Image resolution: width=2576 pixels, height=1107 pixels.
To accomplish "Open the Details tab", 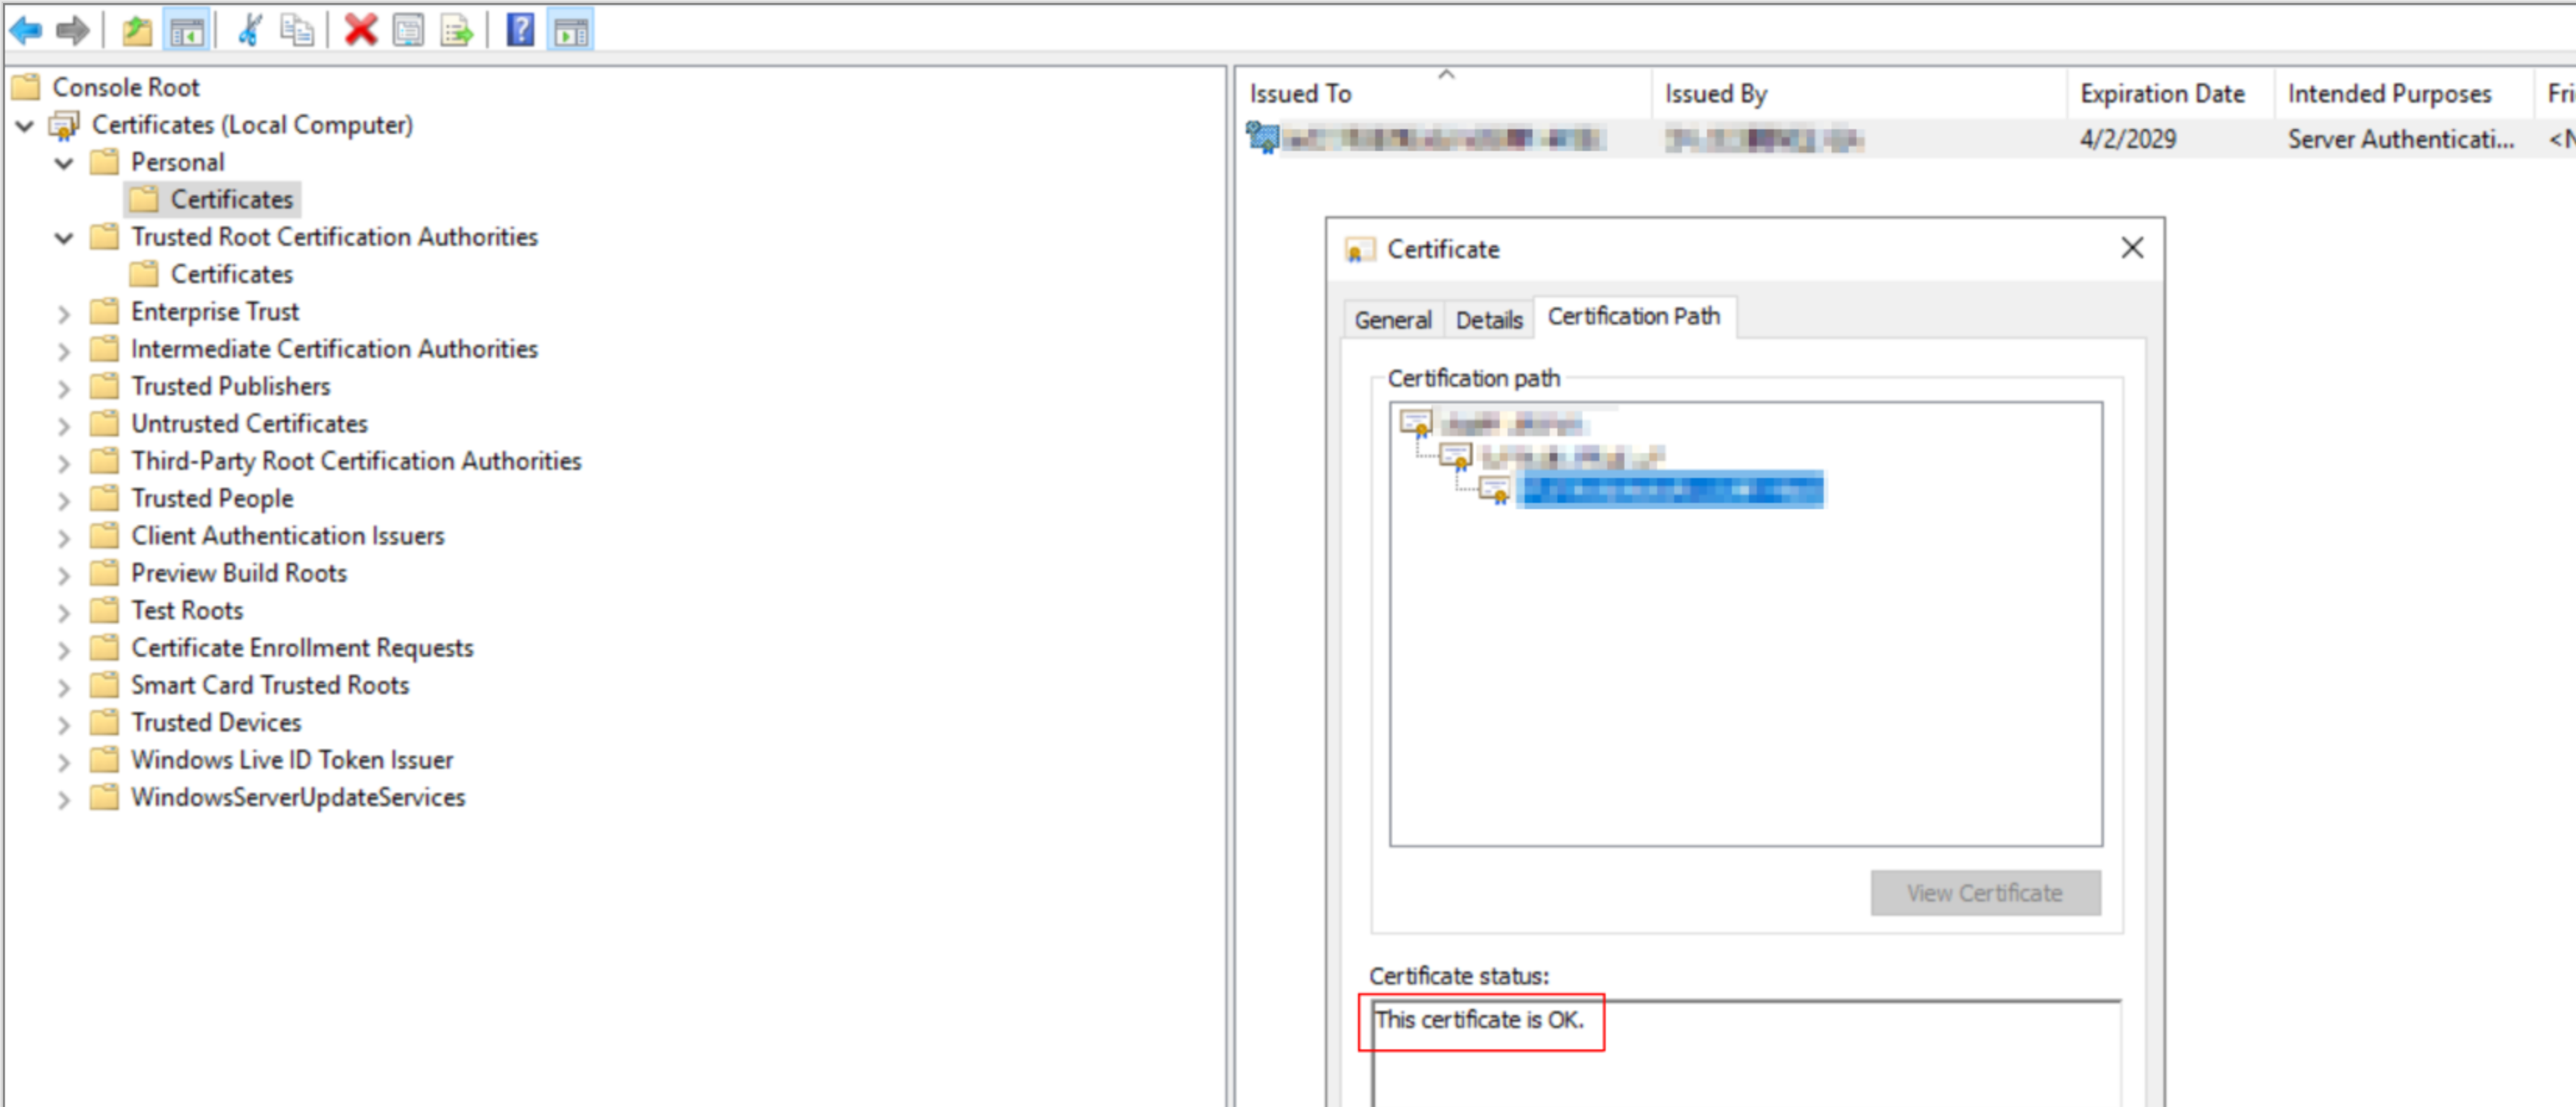I will [x=1488, y=320].
